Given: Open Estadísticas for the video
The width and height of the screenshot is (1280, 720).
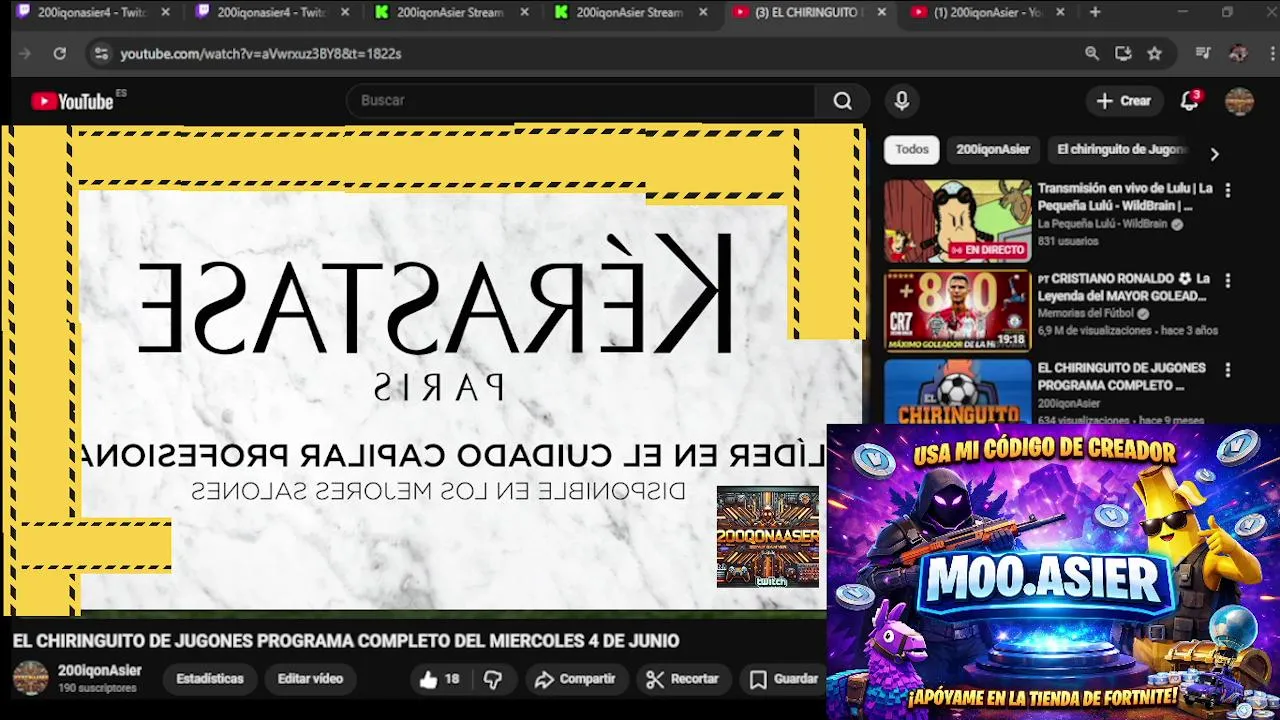Looking at the screenshot, I should (210, 679).
